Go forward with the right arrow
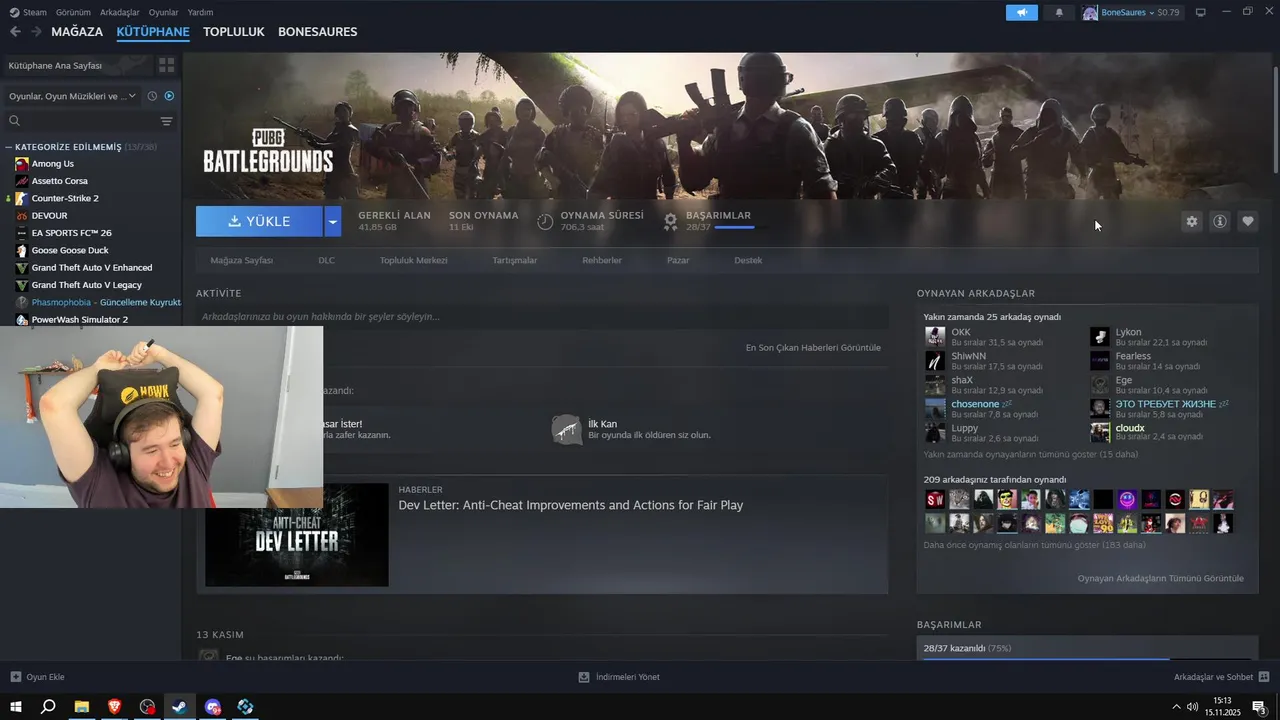 (x=36, y=32)
